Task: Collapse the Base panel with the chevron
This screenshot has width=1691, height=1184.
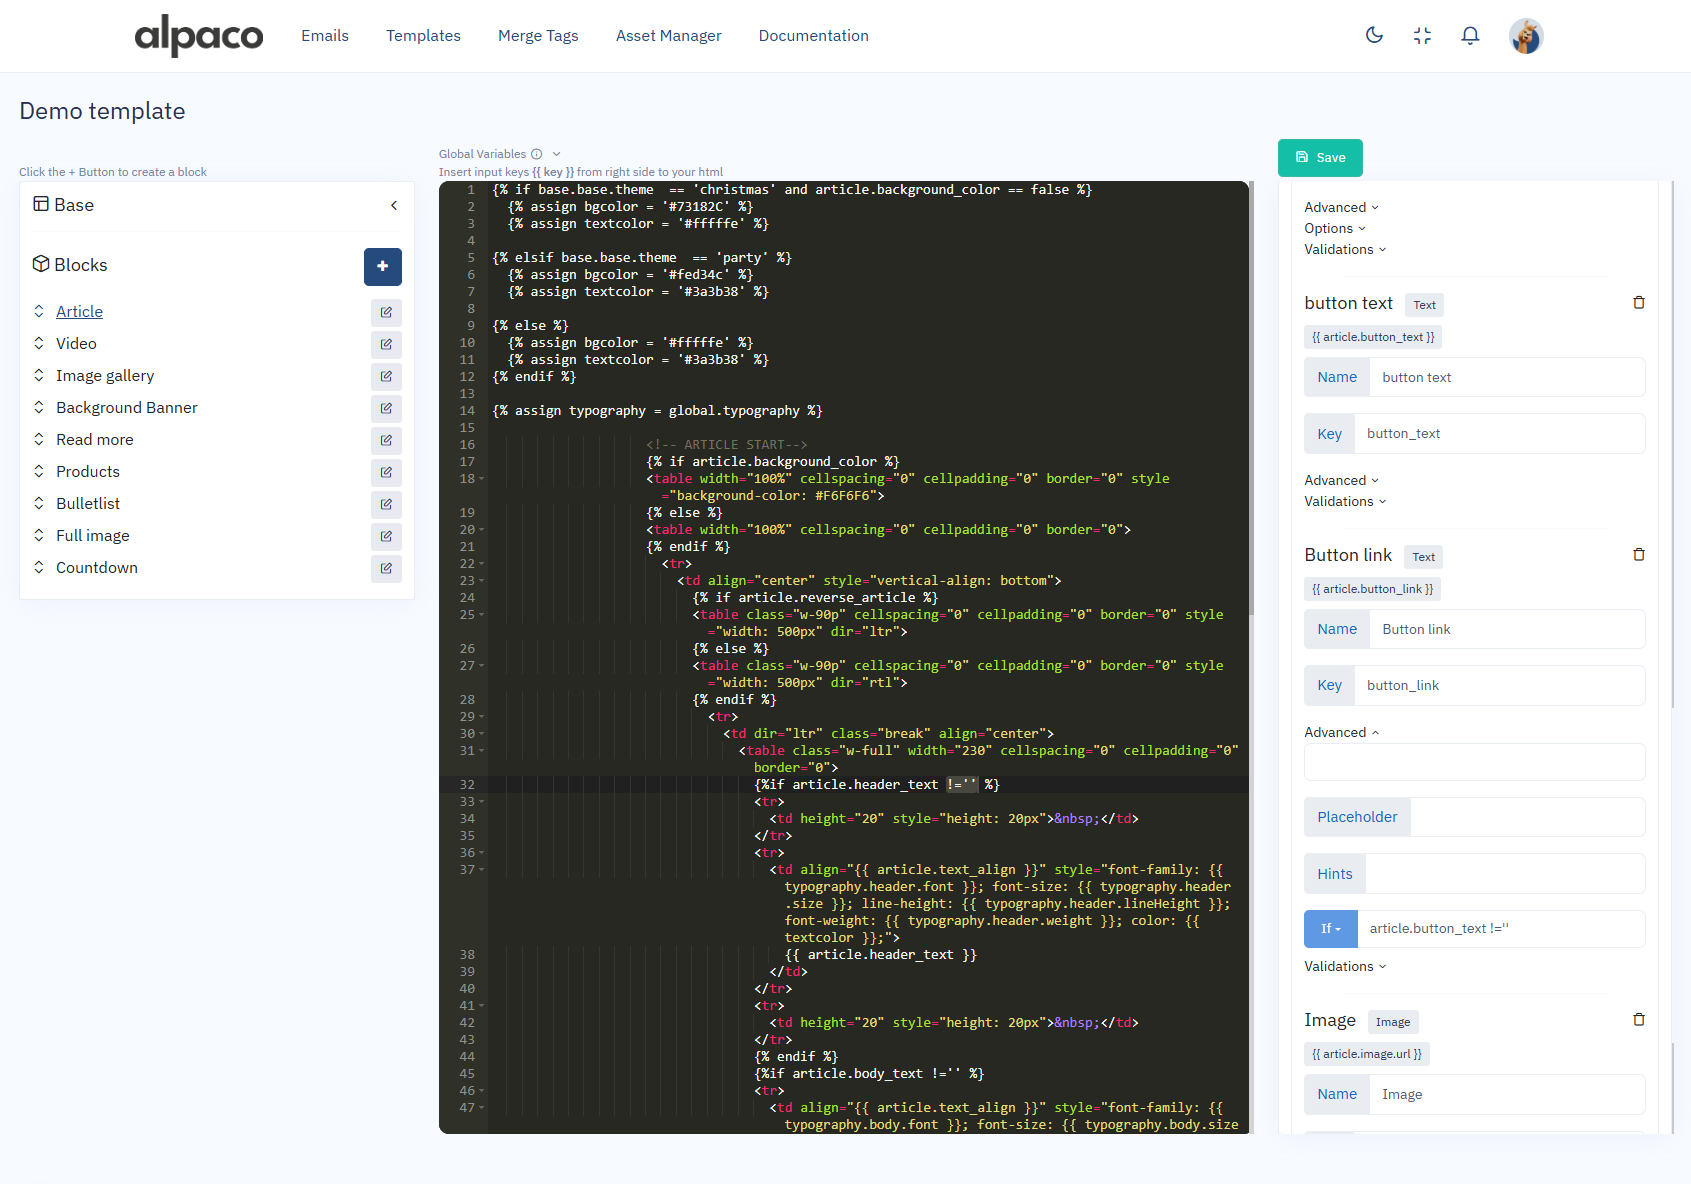Action: (394, 205)
